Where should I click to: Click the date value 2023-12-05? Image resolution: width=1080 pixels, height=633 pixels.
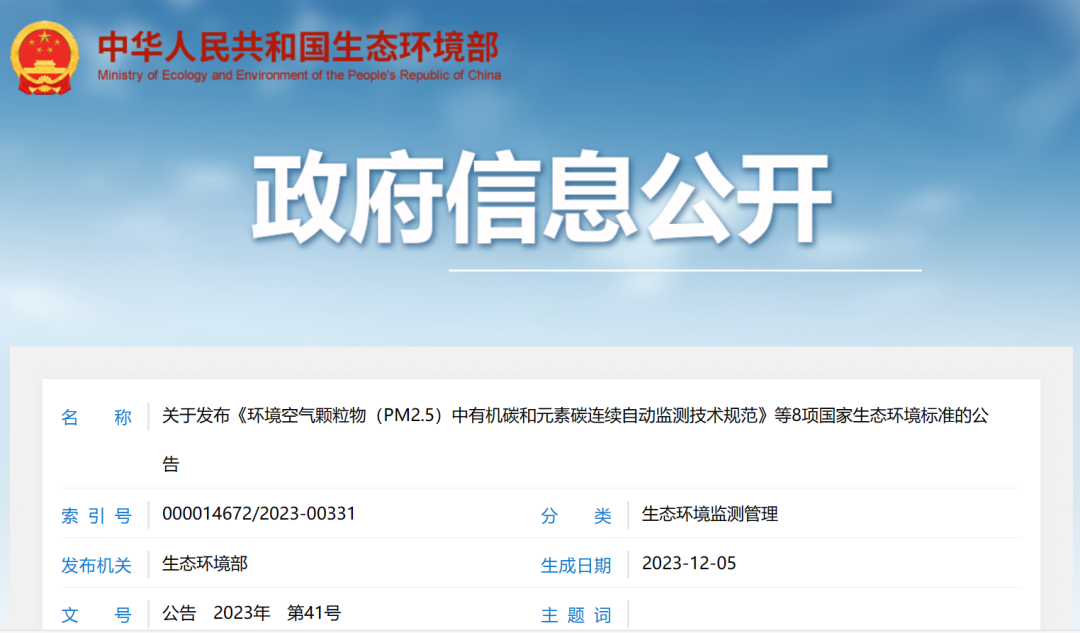[x=689, y=563]
